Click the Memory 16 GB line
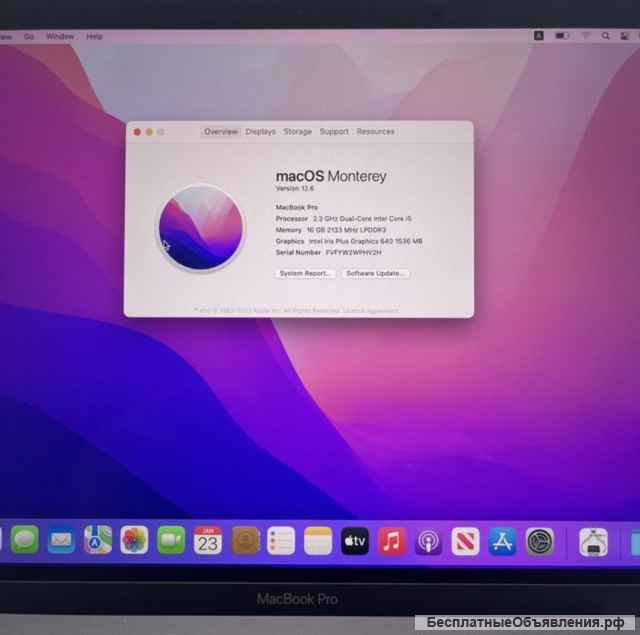 [x=331, y=230]
